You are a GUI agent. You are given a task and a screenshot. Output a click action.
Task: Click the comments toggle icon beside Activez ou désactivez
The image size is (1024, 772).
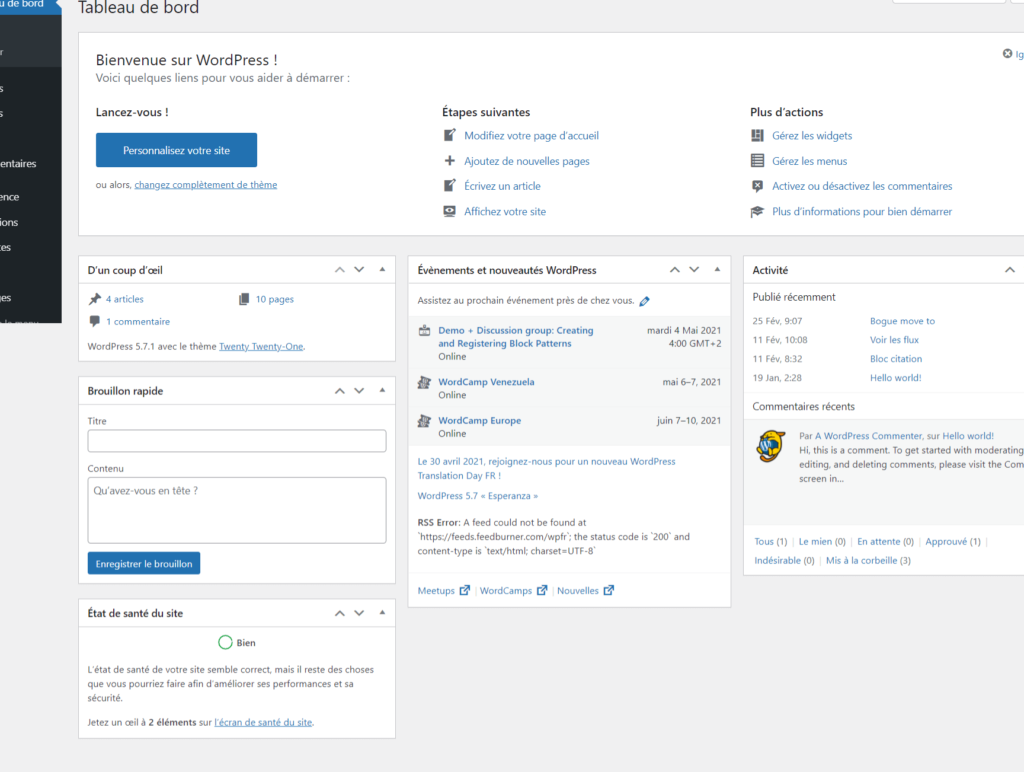[x=758, y=186]
